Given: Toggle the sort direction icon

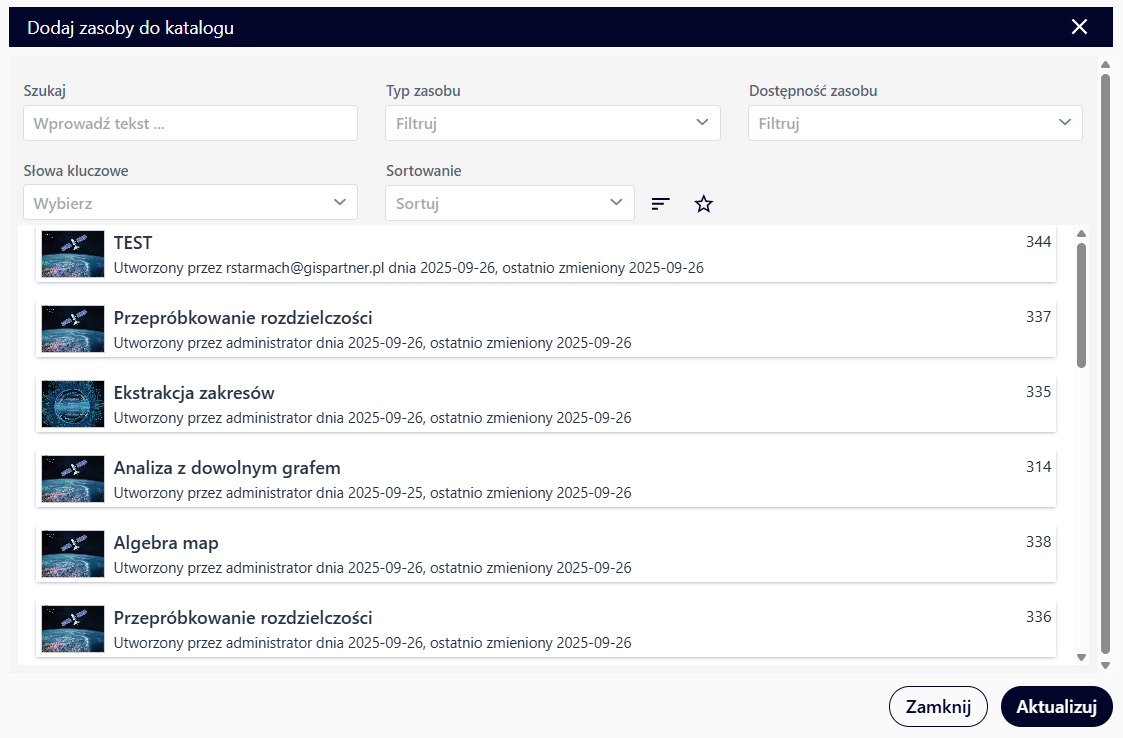Looking at the screenshot, I should 660,204.
